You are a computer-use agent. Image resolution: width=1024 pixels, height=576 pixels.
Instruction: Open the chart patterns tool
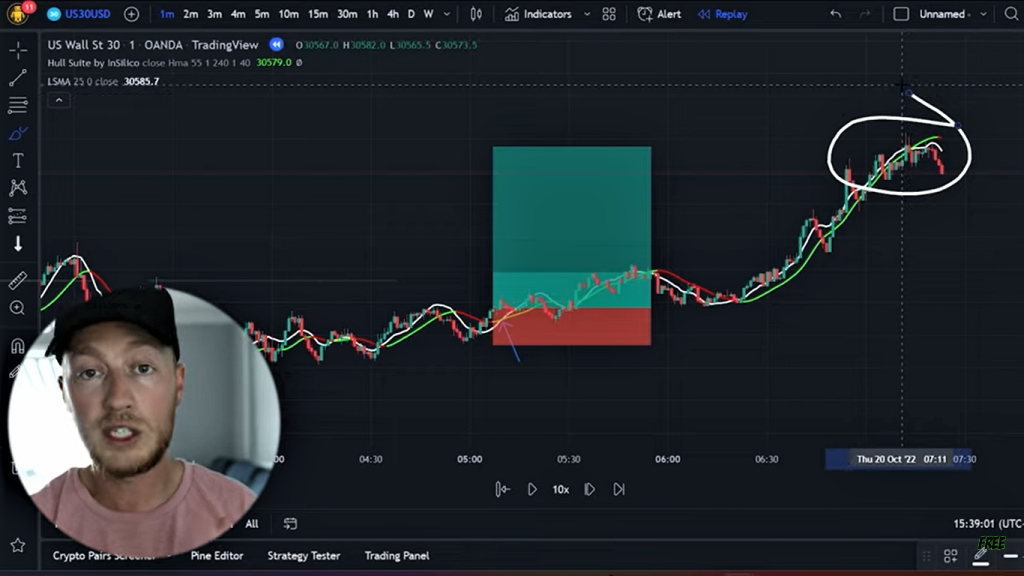(18, 188)
